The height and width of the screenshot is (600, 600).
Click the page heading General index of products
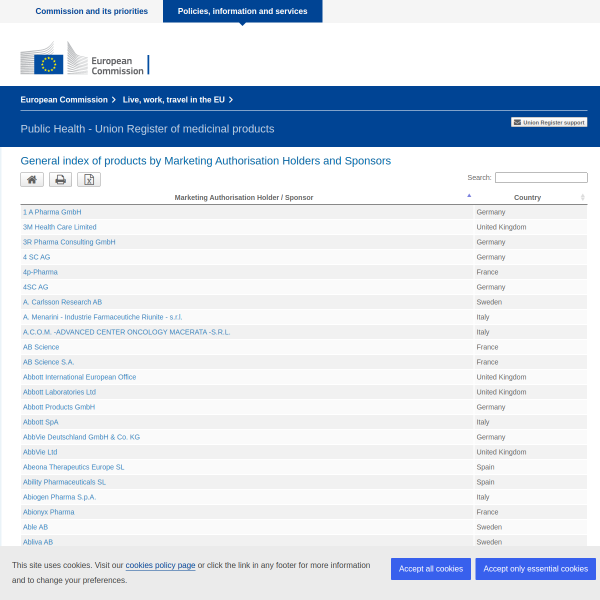pyautogui.click(x=205, y=161)
